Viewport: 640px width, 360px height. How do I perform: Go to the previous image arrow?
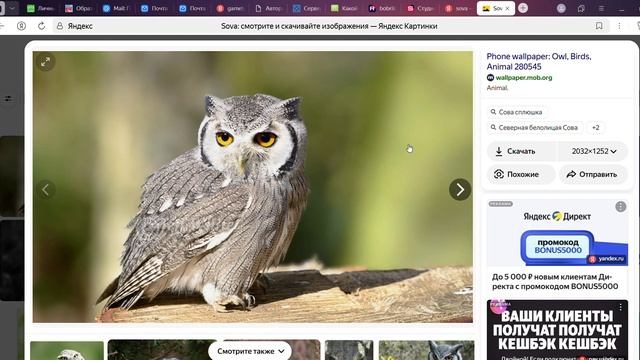pyautogui.click(x=46, y=189)
